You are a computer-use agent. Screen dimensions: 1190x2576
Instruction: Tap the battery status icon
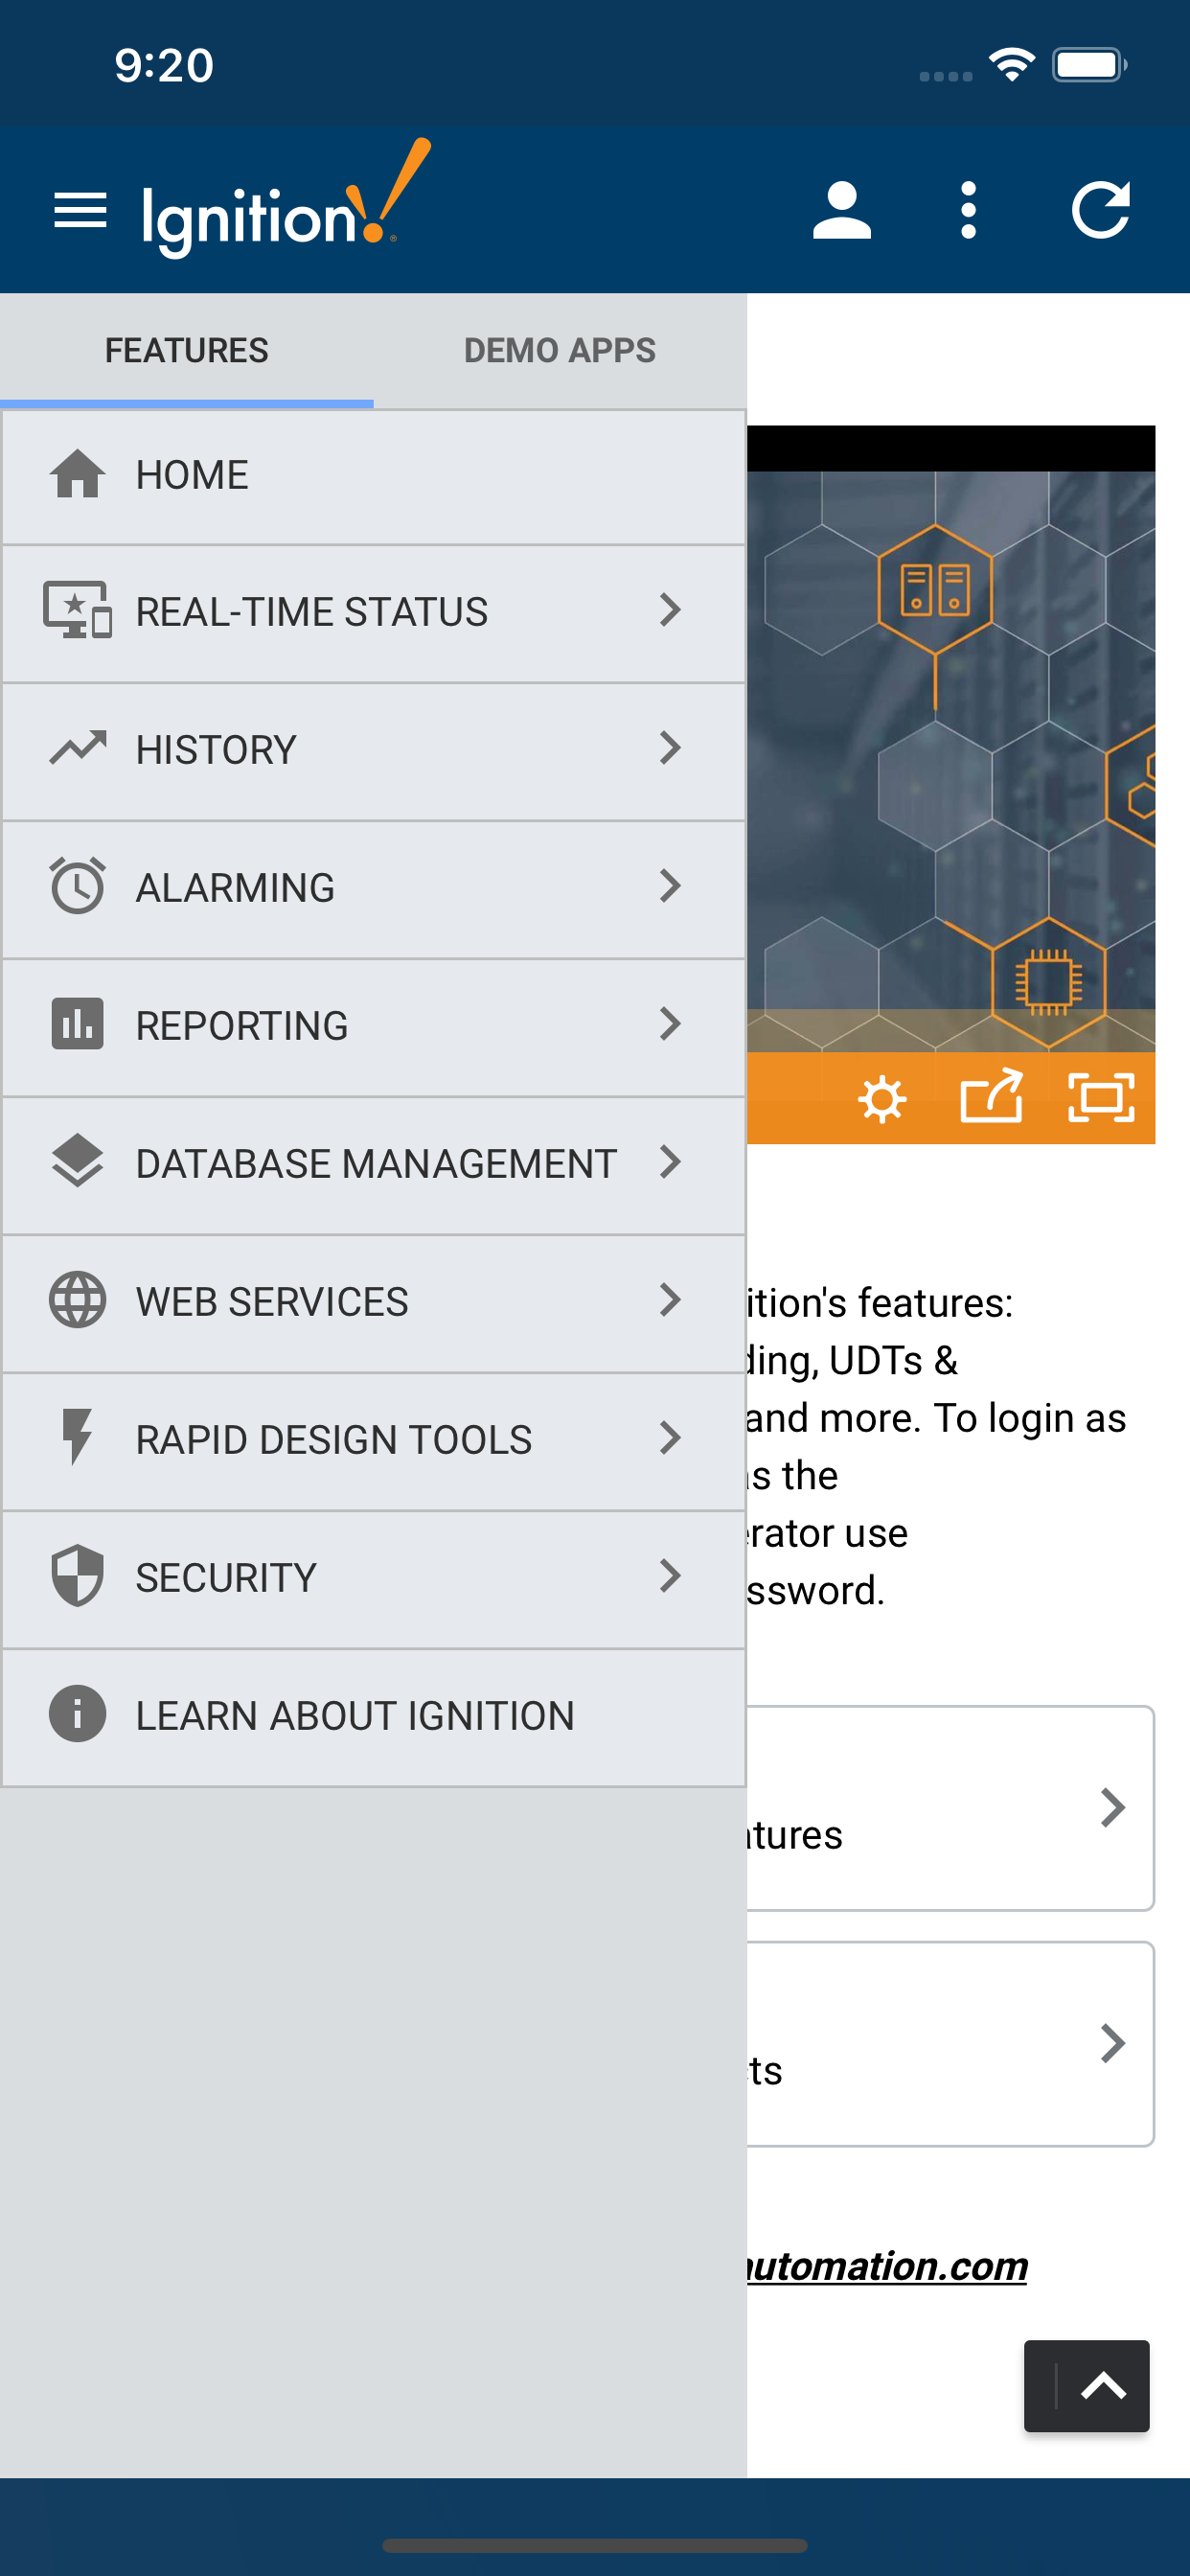point(1089,65)
